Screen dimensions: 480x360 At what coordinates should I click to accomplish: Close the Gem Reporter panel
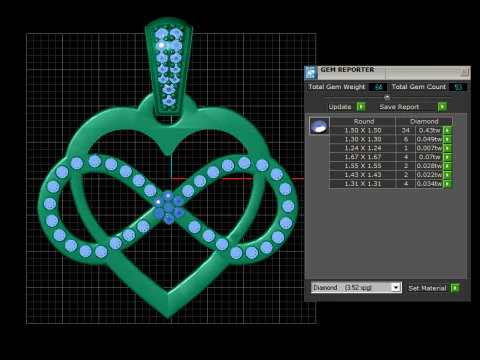tap(464, 72)
